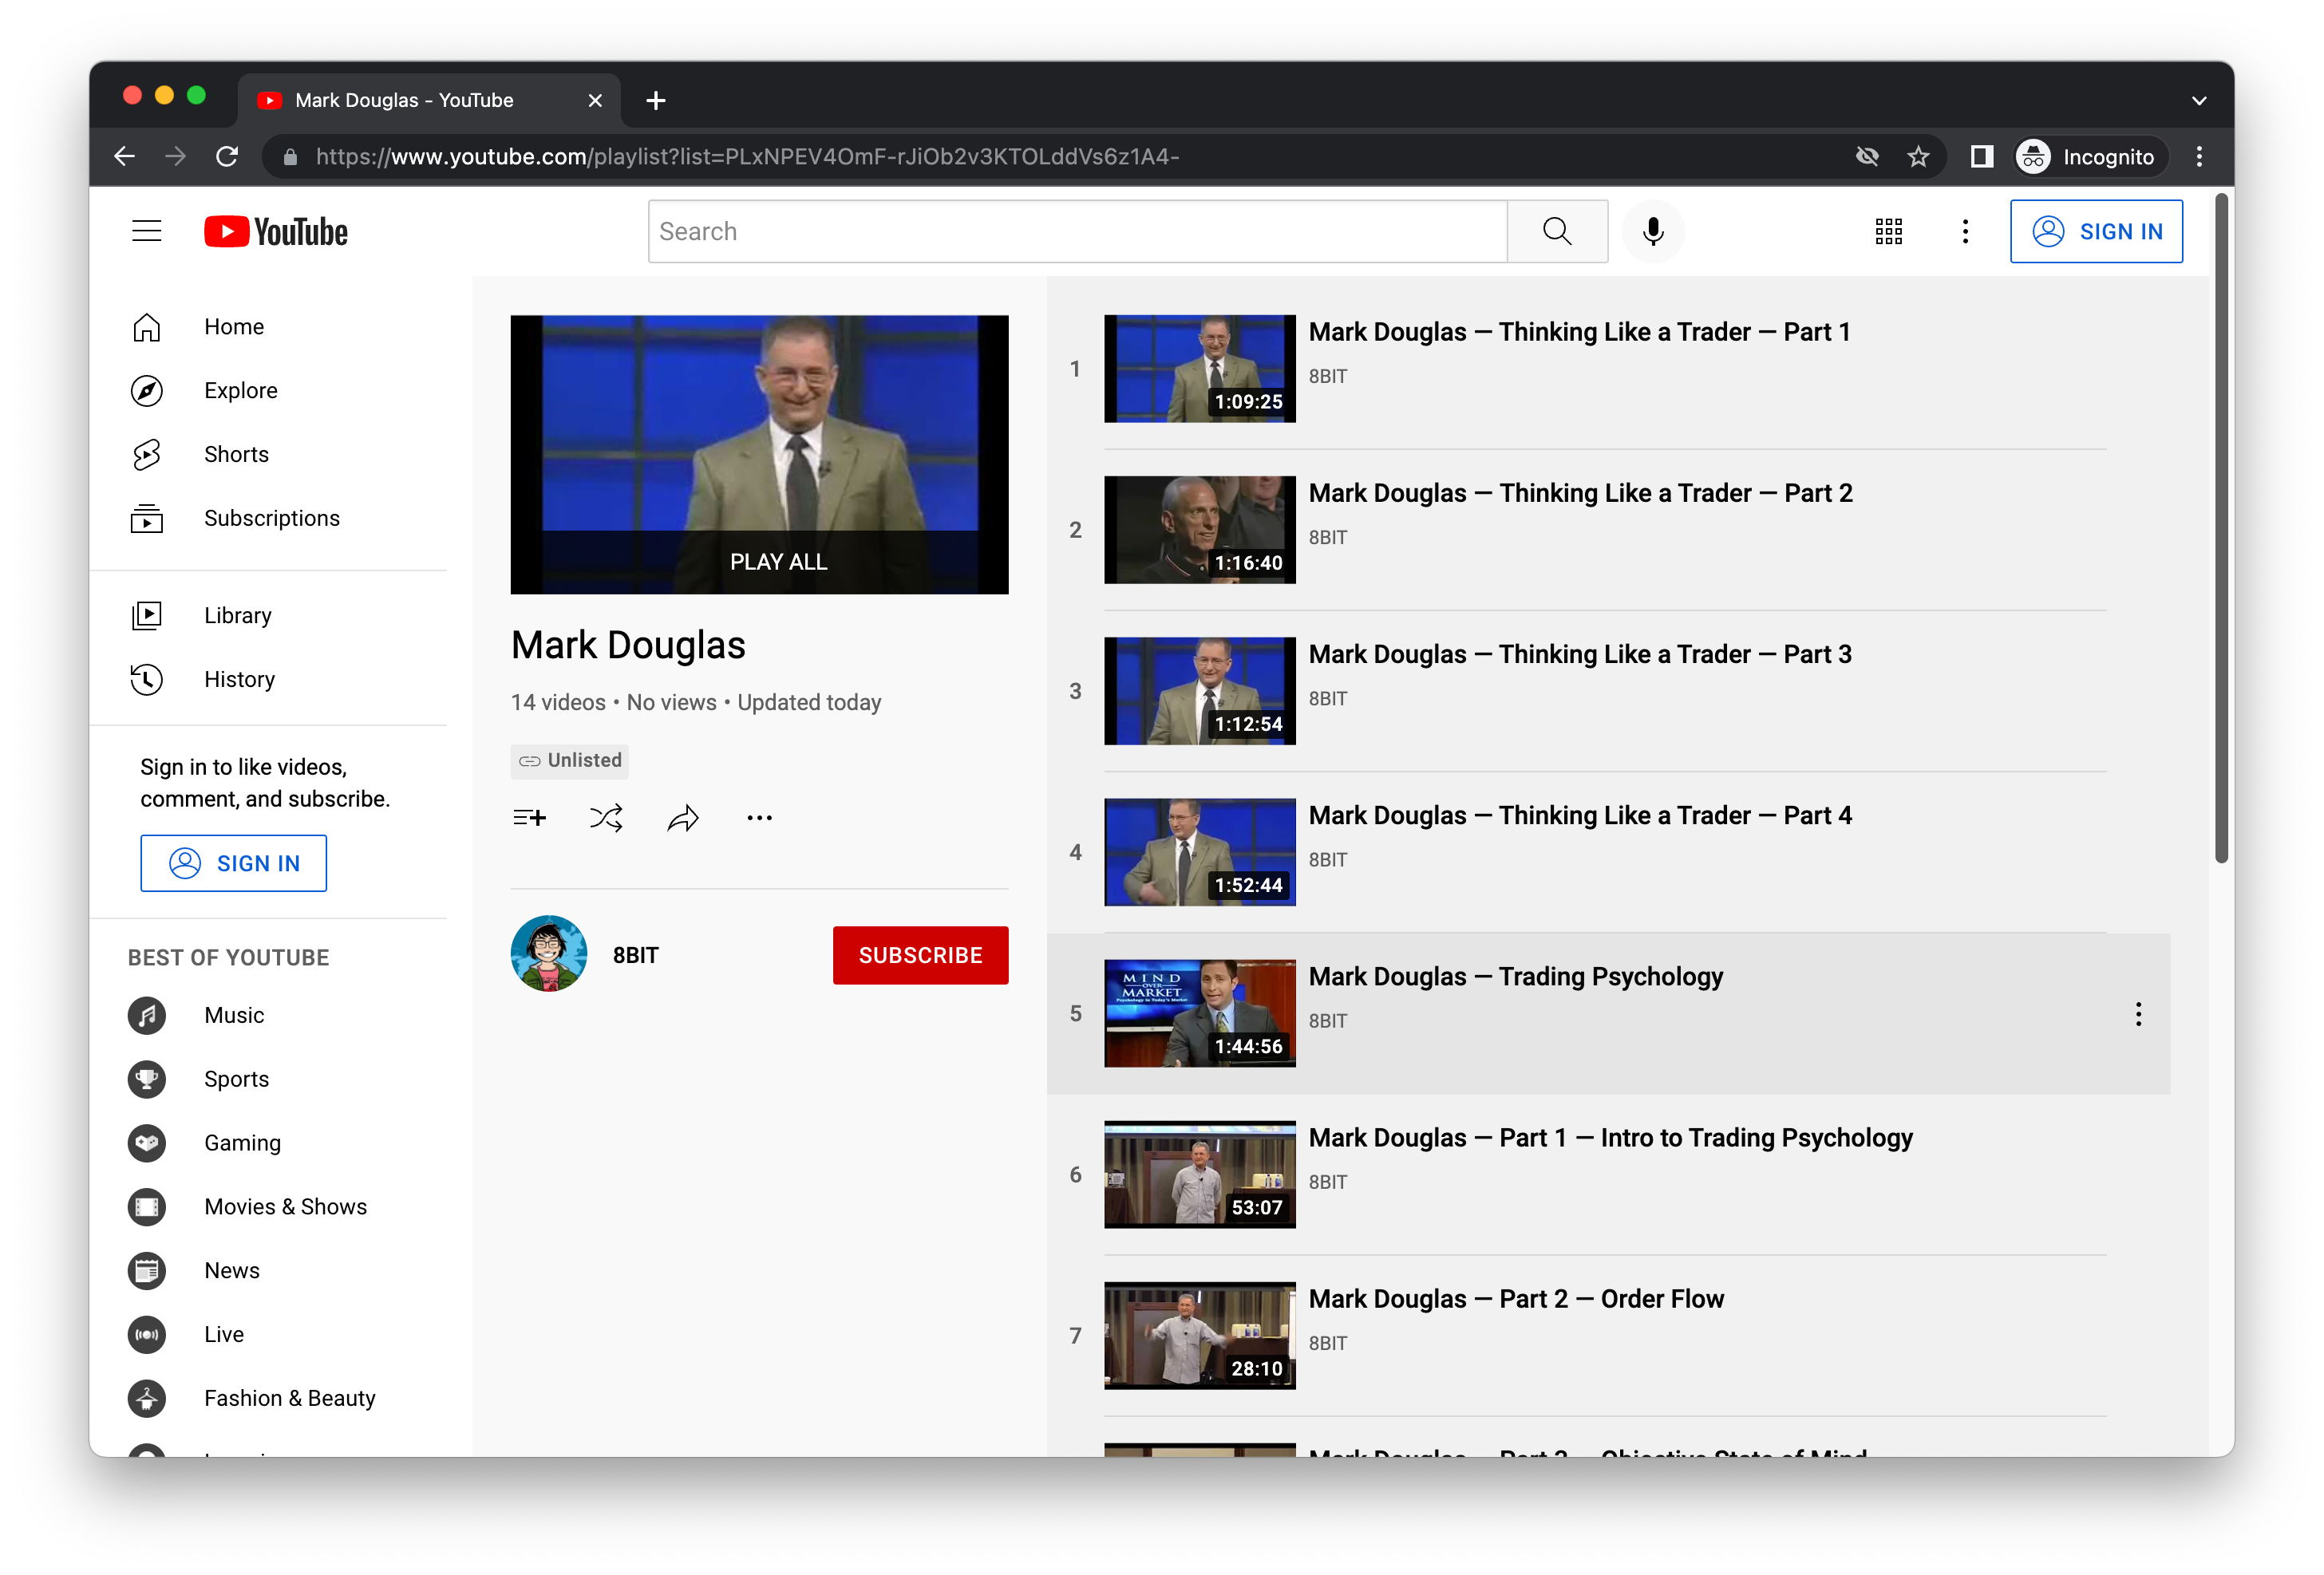
Task: Click the 53:07 video thumbnail
Action: pos(1199,1174)
